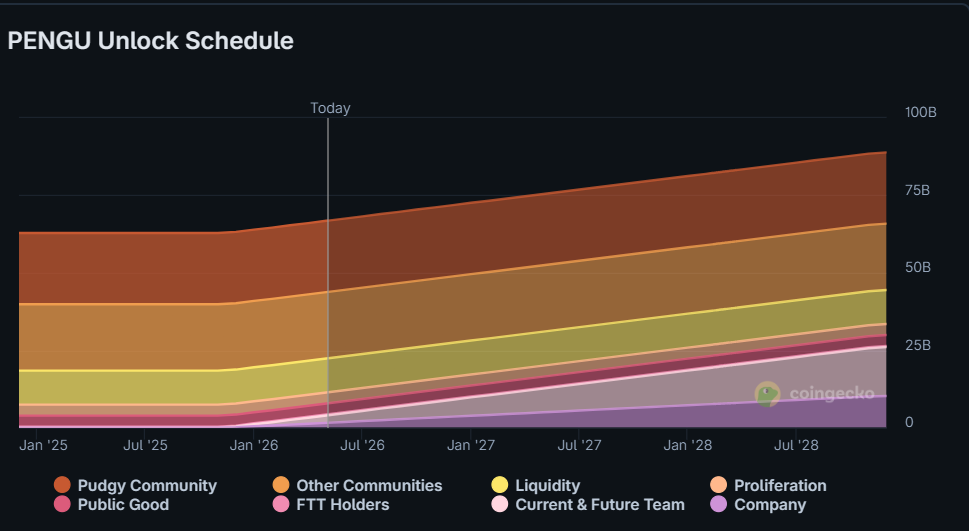Click the 0 y-axis label
The width and height of the screenshot is (969, 531).
pyautogui.click(x=909, y=422)
